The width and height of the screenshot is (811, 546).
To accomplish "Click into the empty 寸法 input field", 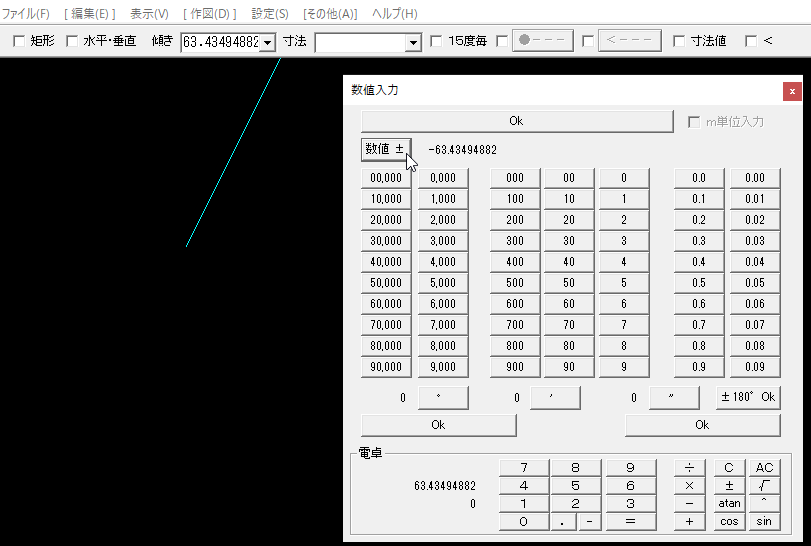I will pyautogui.click(x=361, y=42).
